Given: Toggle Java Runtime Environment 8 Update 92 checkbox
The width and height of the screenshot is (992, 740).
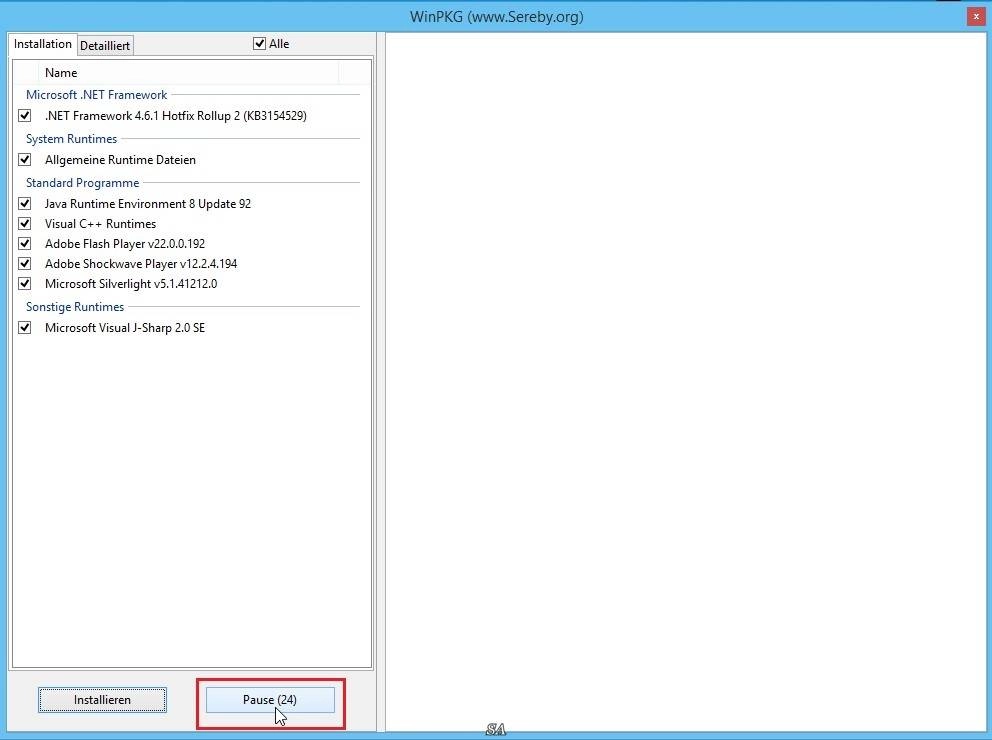Looking at the screenshot, I should [25, 204].
